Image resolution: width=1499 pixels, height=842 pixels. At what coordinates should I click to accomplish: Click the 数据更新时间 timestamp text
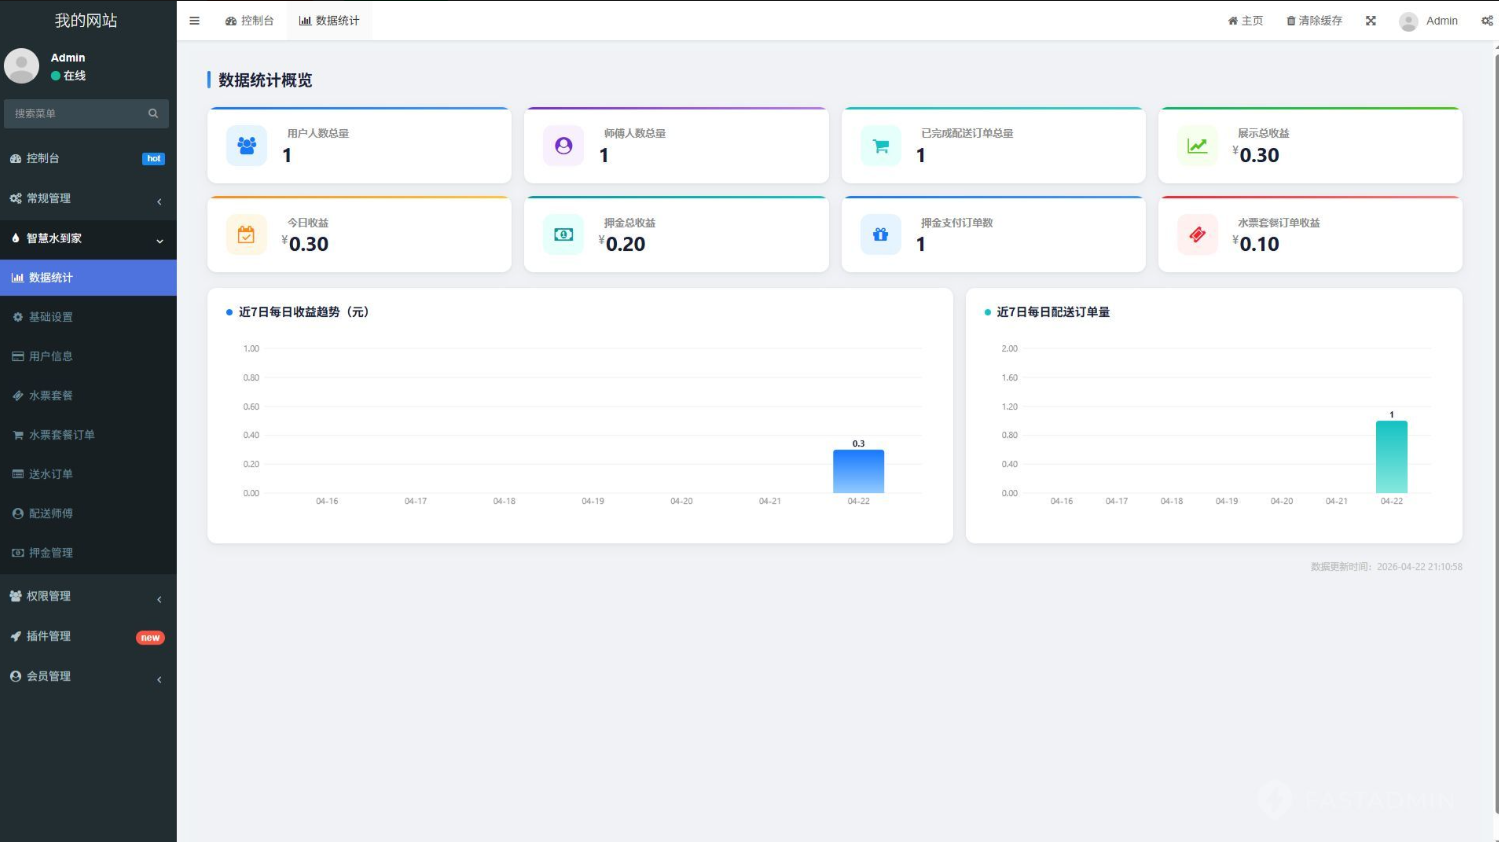[1386, 567]
